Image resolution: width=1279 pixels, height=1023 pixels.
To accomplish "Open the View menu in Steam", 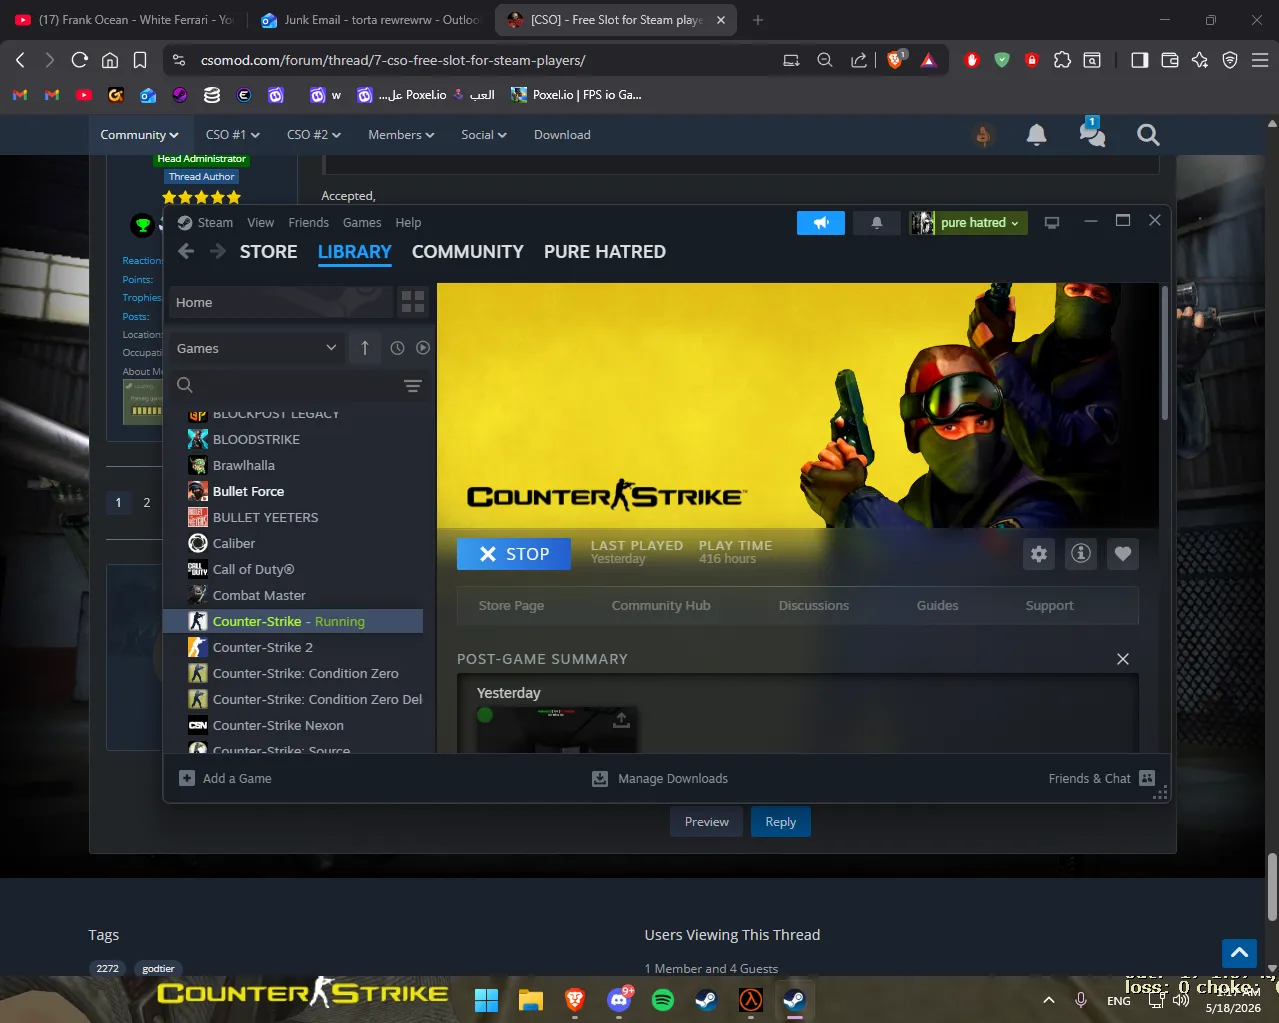I will (x=261, y=223).
